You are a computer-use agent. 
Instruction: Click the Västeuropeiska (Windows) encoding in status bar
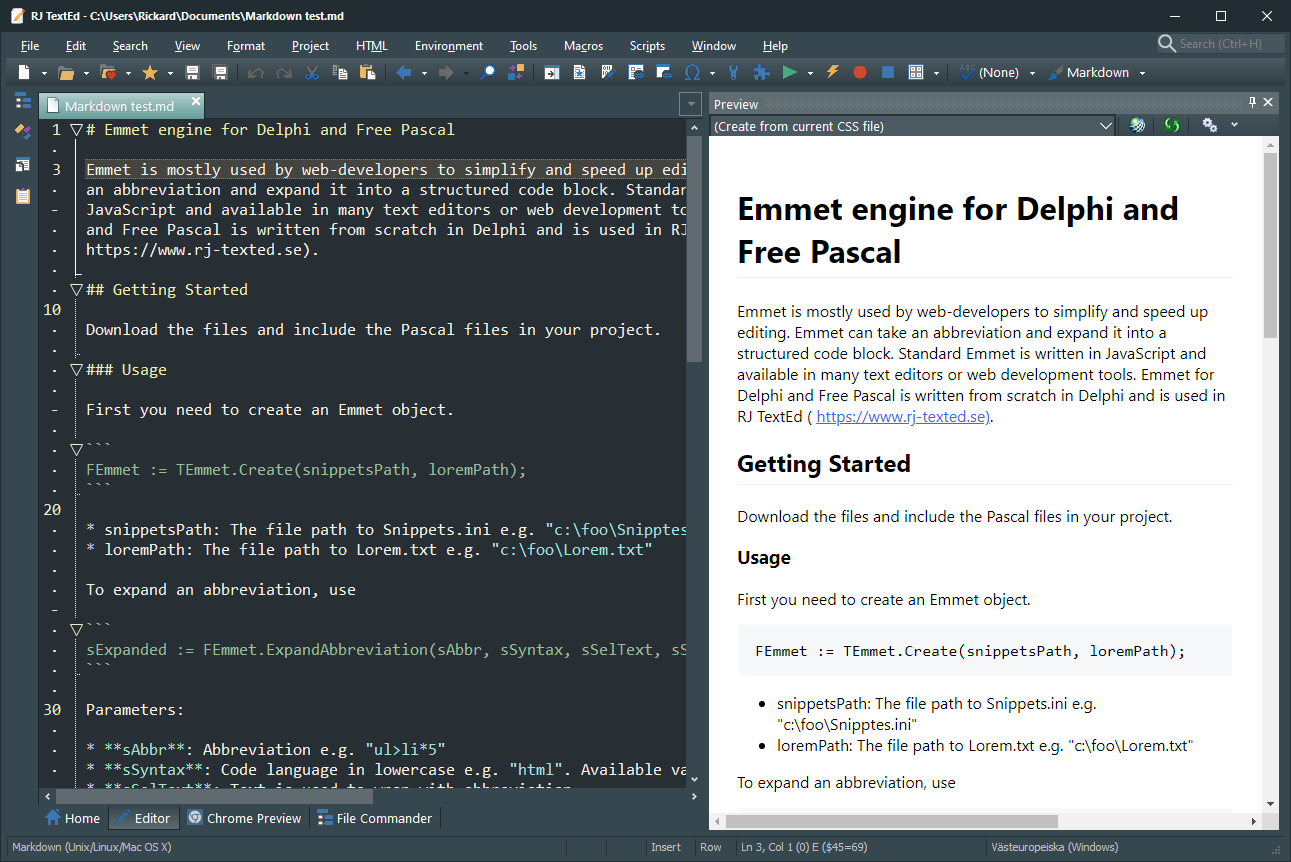[x=1056, y=847]
